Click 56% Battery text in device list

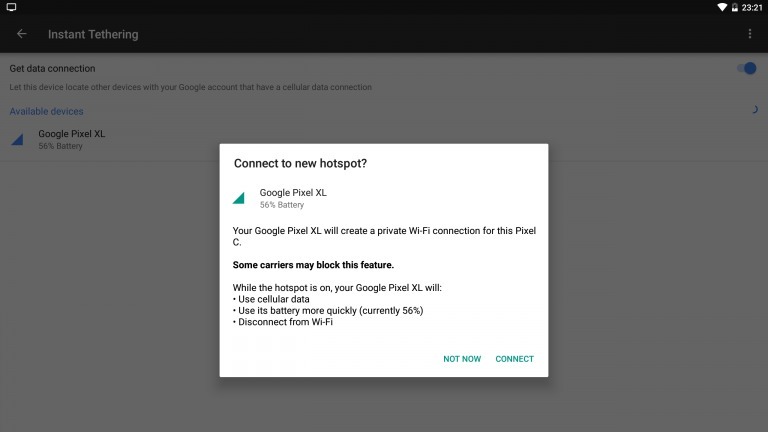point(60,146)
